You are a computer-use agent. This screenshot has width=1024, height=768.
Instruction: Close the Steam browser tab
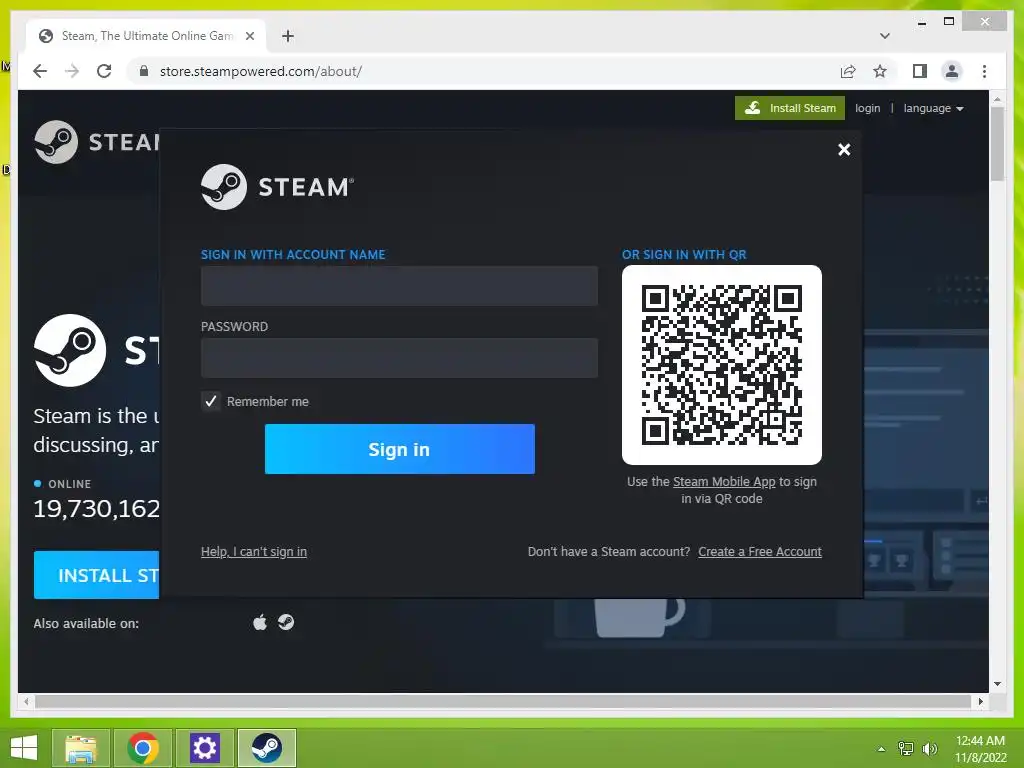tap(249, 36)
